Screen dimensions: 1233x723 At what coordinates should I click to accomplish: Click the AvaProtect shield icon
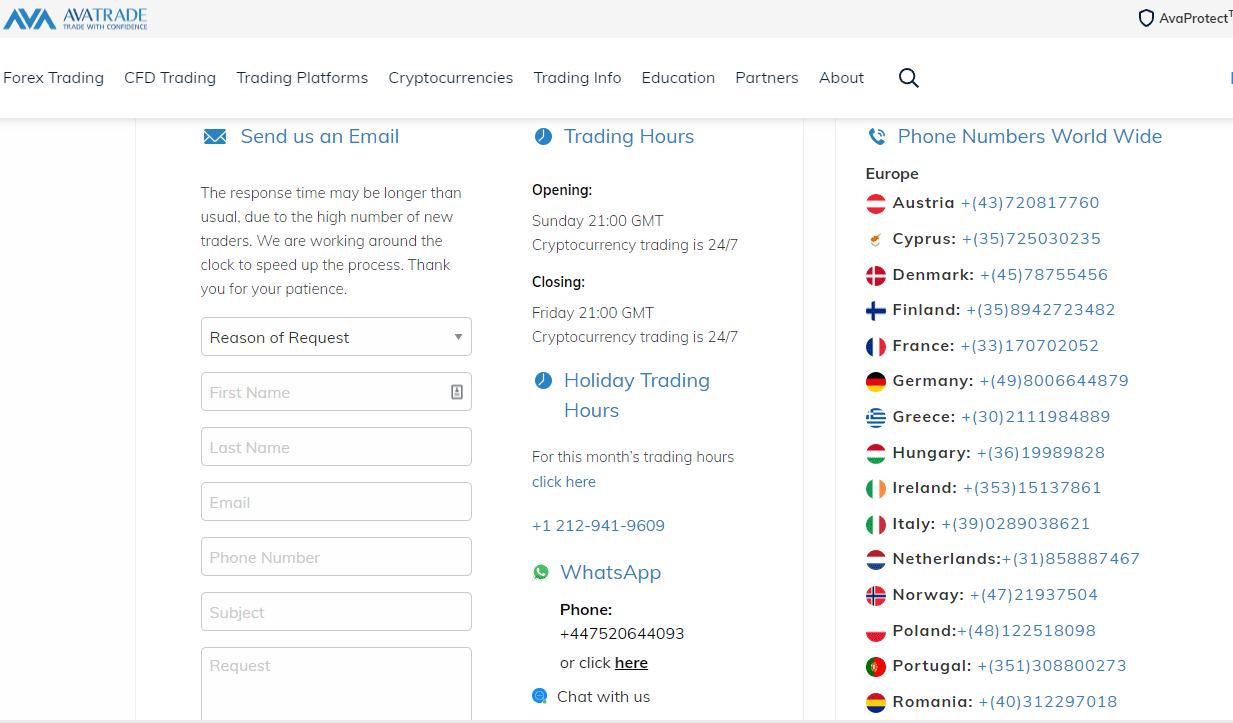point(1146,18)
